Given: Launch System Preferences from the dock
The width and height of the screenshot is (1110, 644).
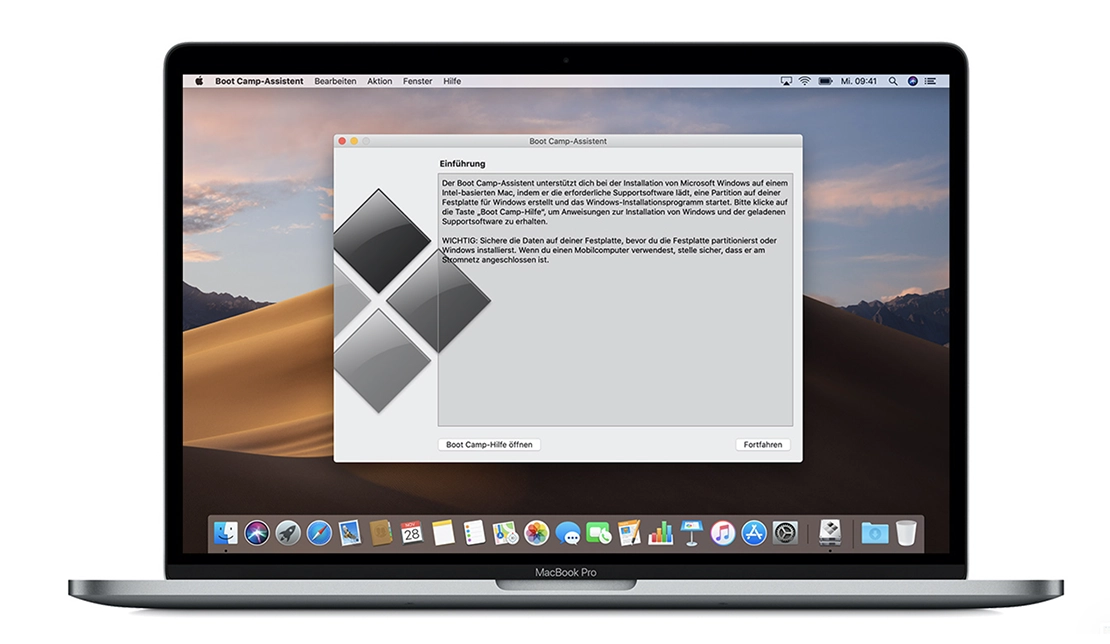Looking at the screenshot, I should pos(785,533).
